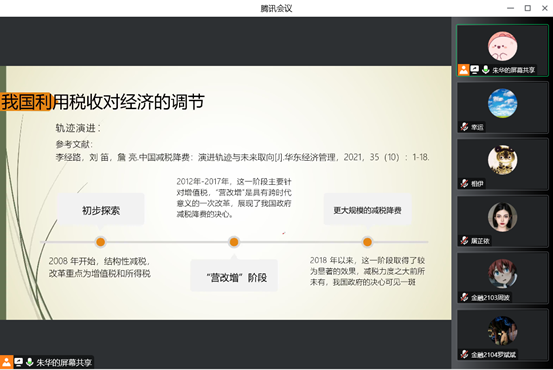Click the participant name starting with 金融2103

coord(490,298)
